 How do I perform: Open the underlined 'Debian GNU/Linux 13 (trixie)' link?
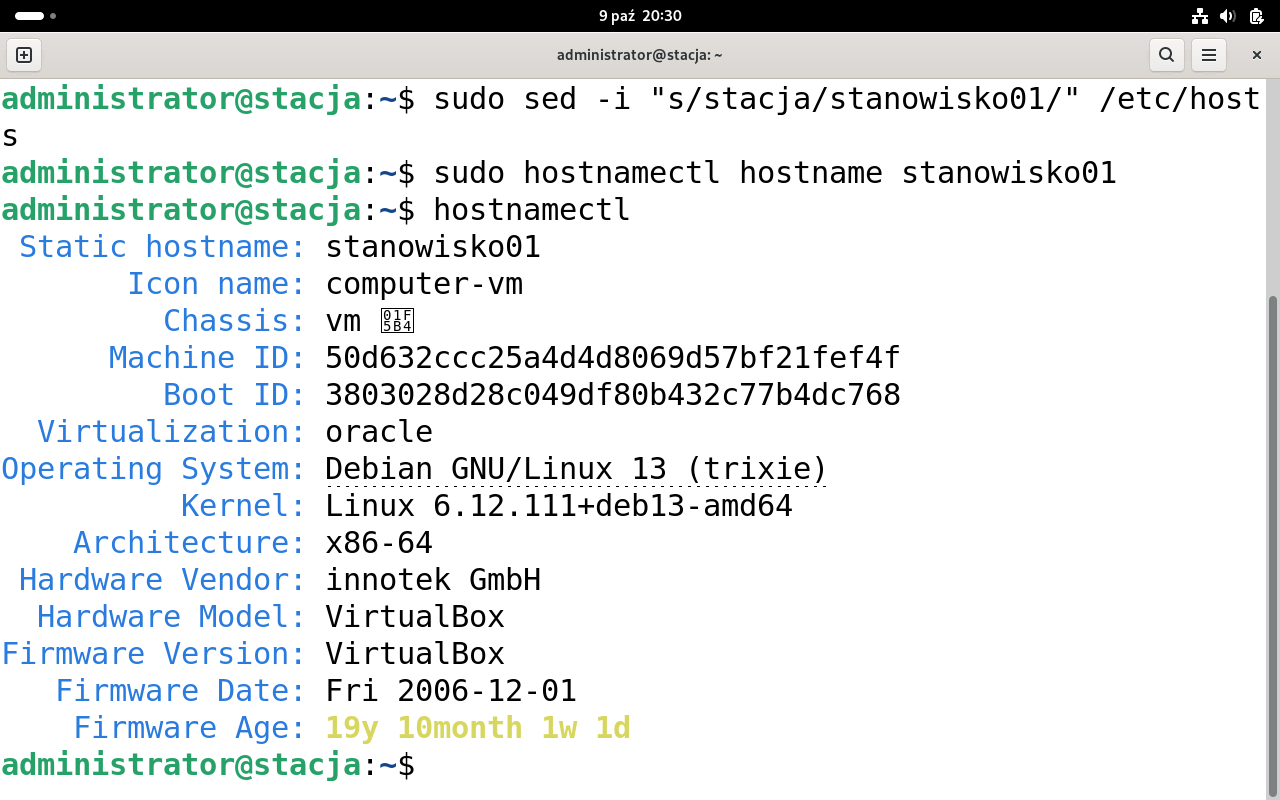pyautogui.click(x=577, y=469)
